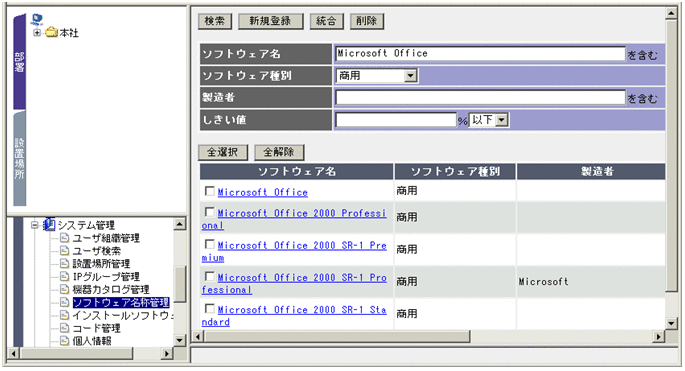Click menu tree scroll-left arrow

pos(14,353)
